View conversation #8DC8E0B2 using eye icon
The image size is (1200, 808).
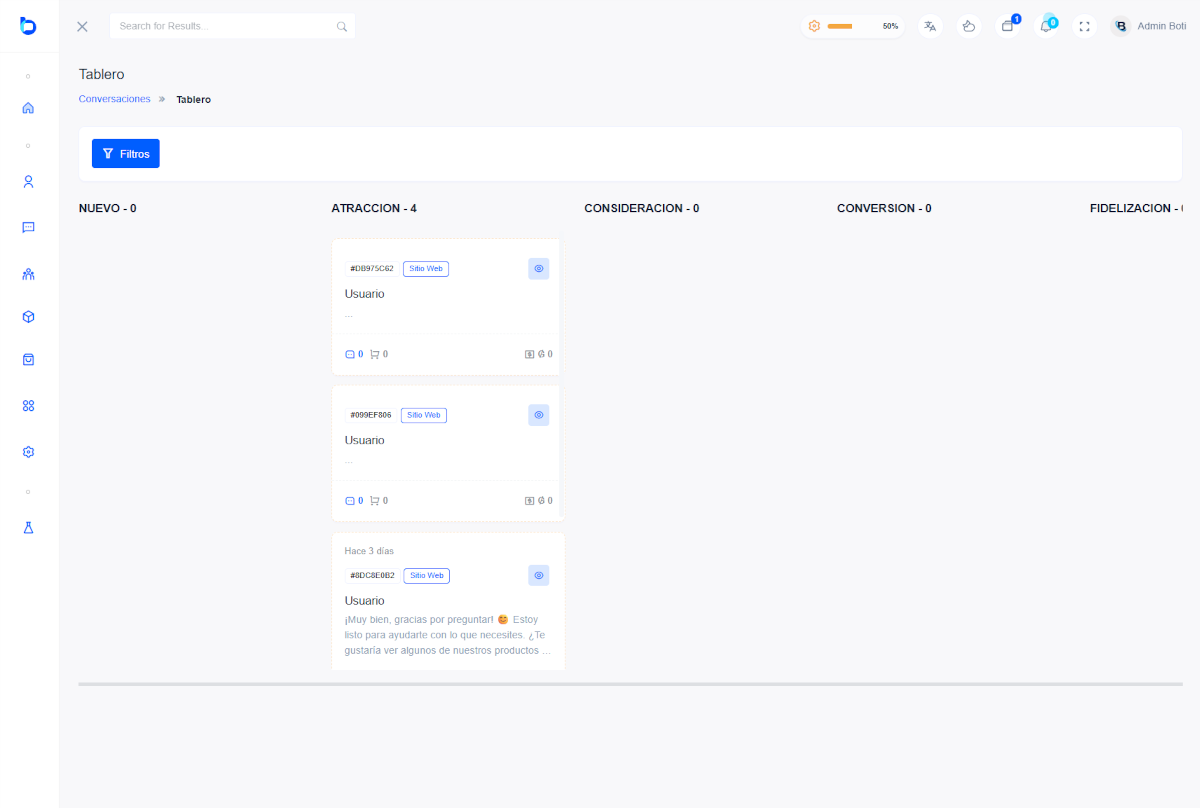click(538, 575)
